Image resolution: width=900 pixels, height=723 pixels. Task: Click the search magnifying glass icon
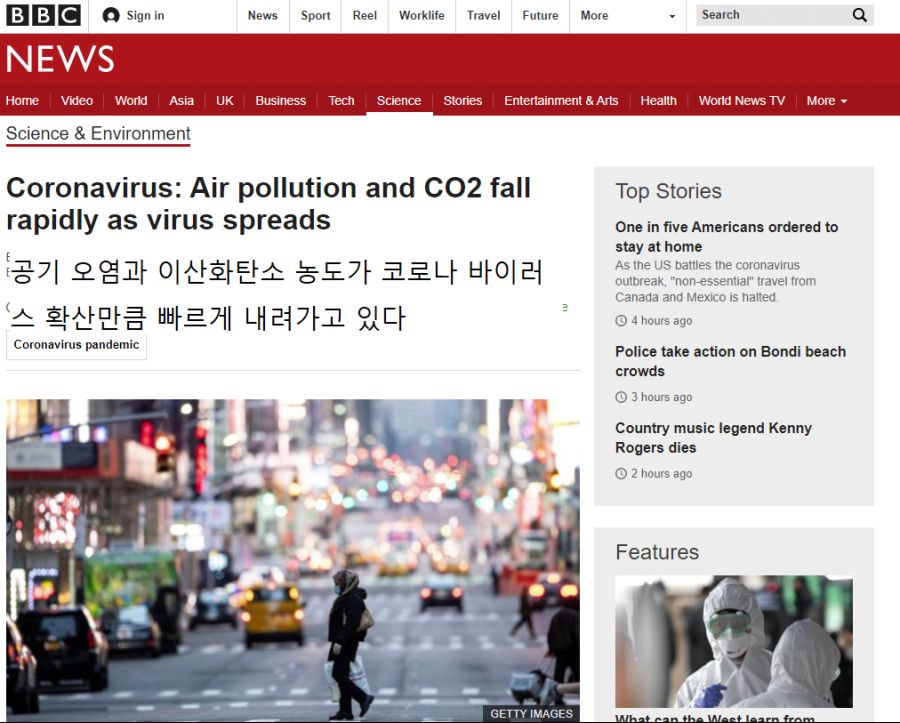click(x=859, y=15)
